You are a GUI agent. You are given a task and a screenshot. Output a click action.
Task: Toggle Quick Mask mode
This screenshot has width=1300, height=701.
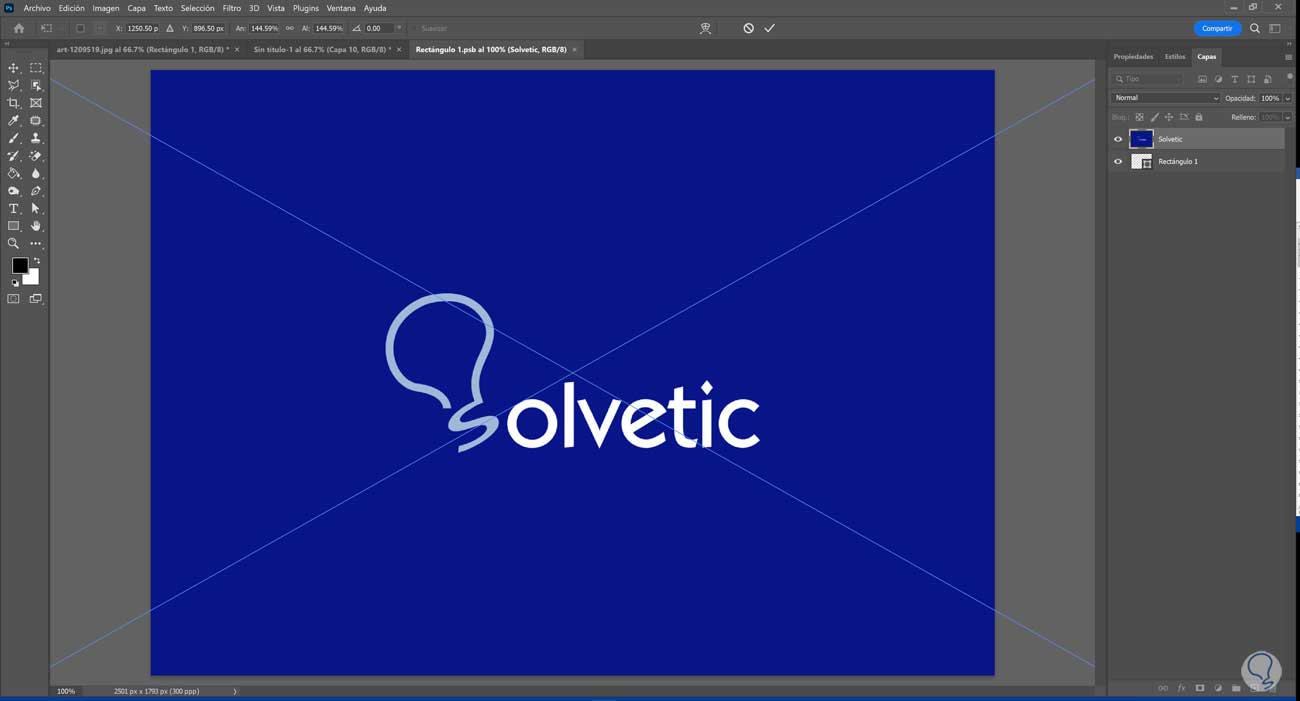[x=14, y=299]
